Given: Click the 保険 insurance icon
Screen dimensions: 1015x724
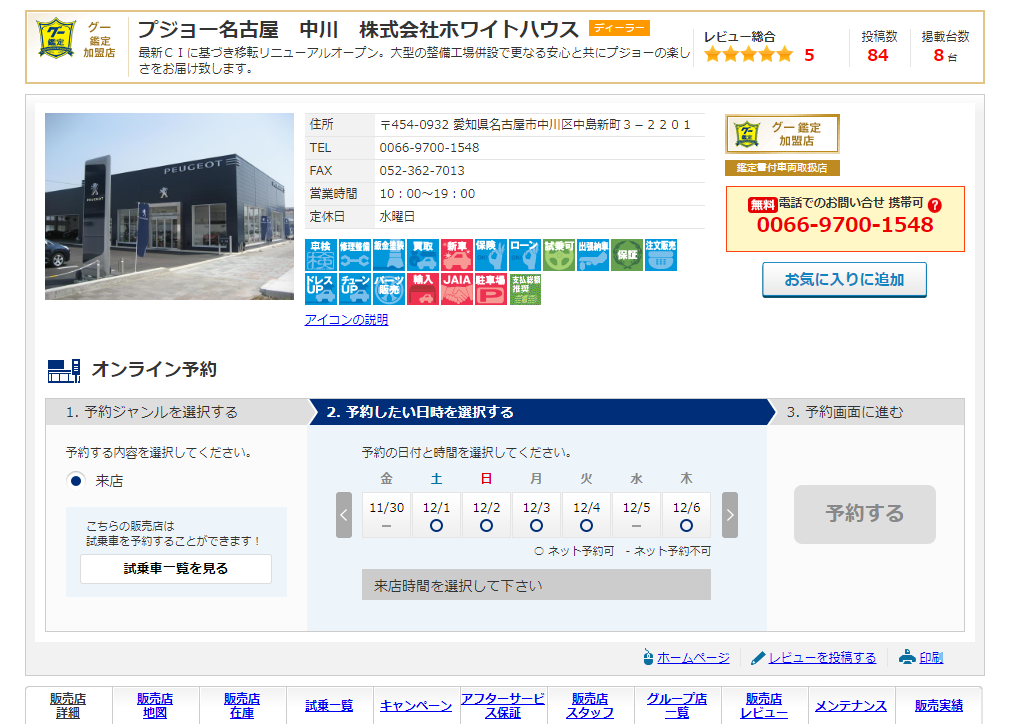Looking at the screenshot, I should coord(491,255).
